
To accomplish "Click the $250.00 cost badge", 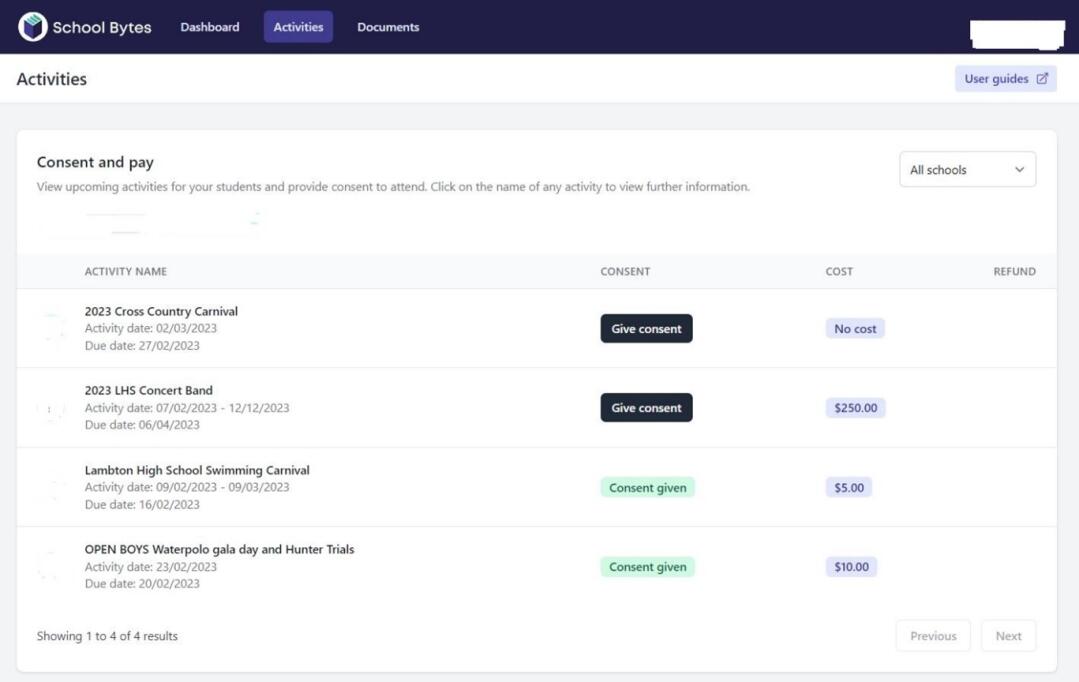I will pos(855,408).
